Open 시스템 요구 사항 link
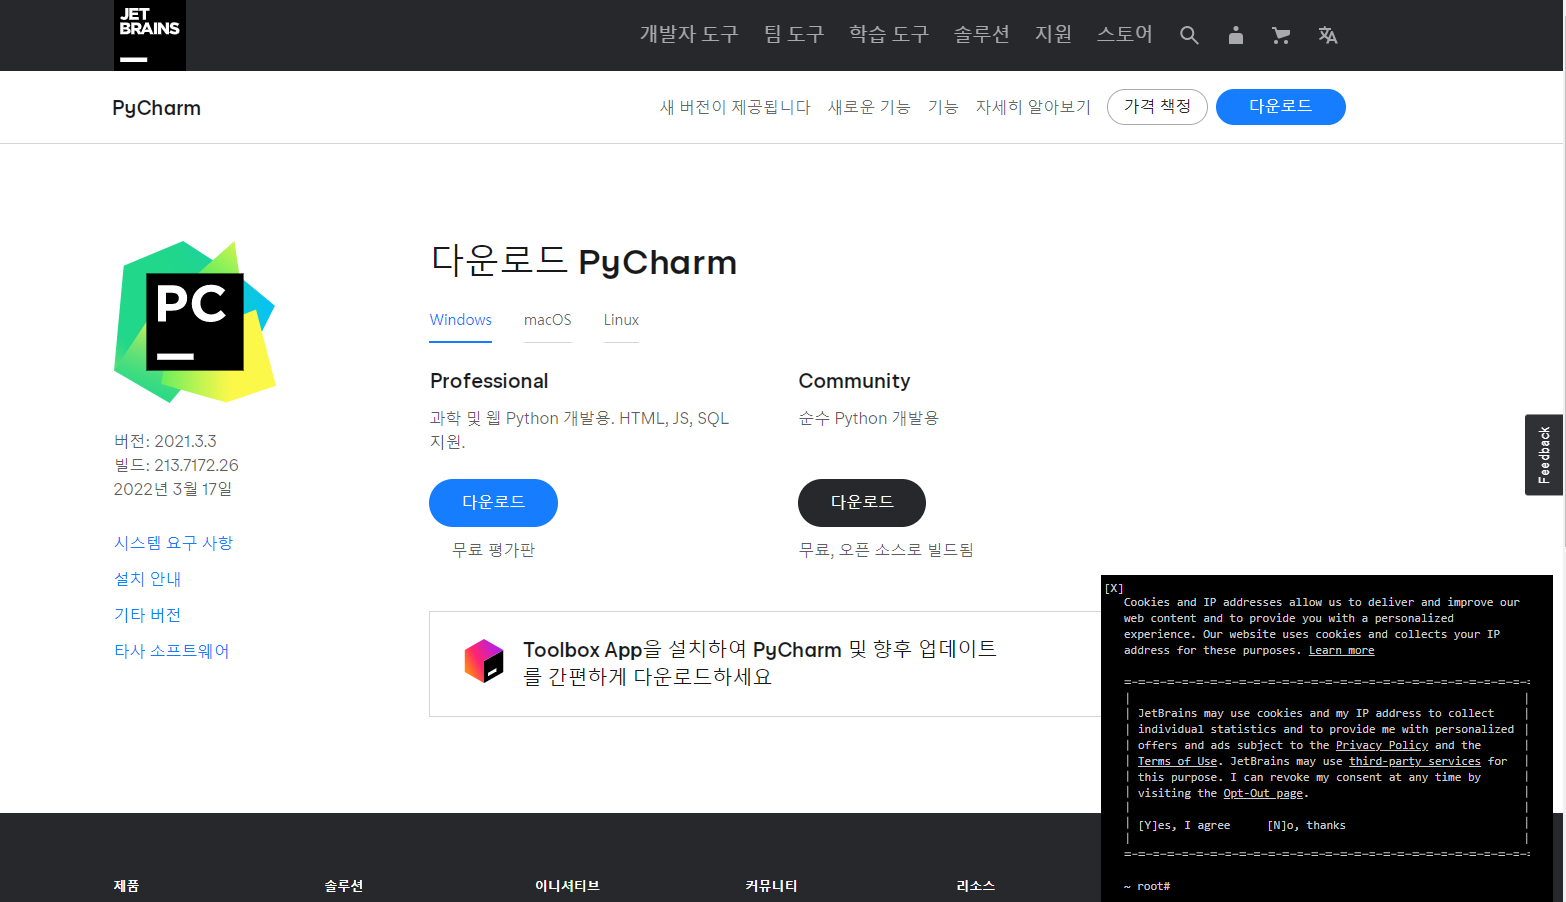Image resolution: width=1566 pixels, height=902 pixels. coord(173,543)
